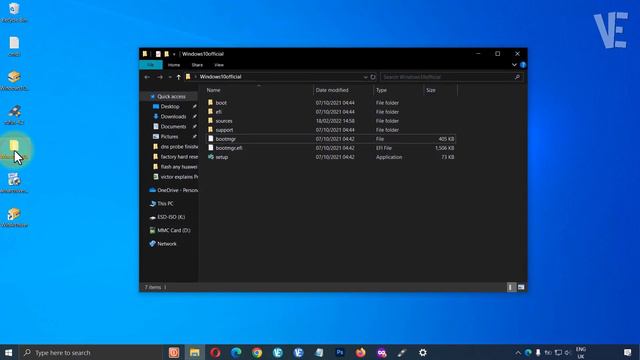Image resolution: width=640 pixels, height=360 pixels.
Task: Open the Help icon in Explorer
Action: (x=523, y=65)
